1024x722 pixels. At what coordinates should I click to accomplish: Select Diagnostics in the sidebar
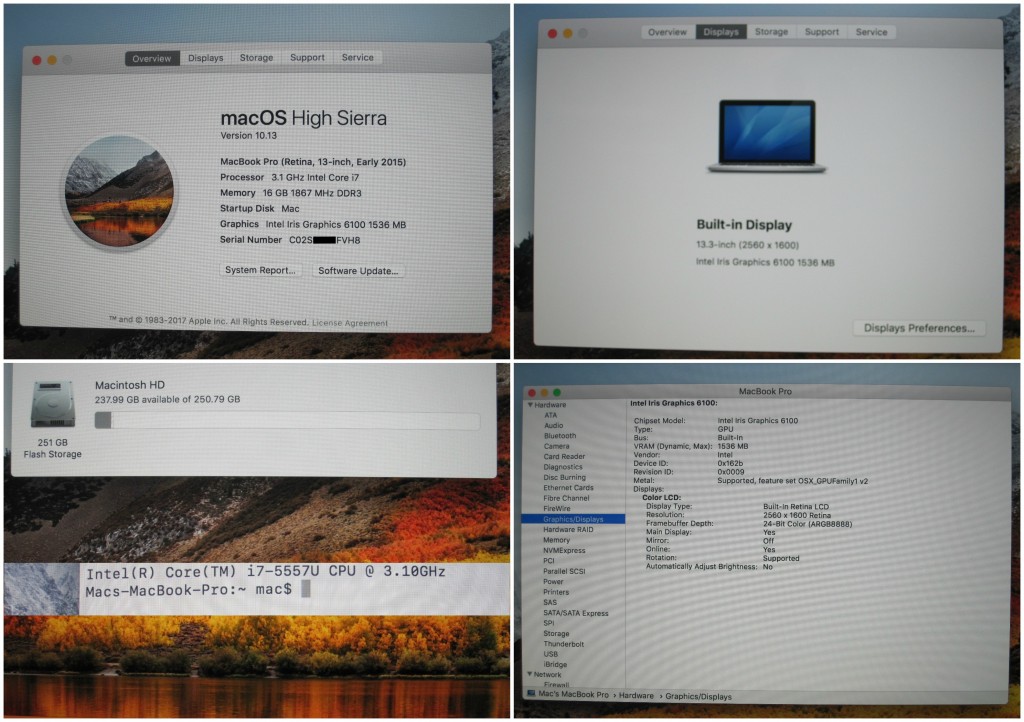[x=563, y=467]
